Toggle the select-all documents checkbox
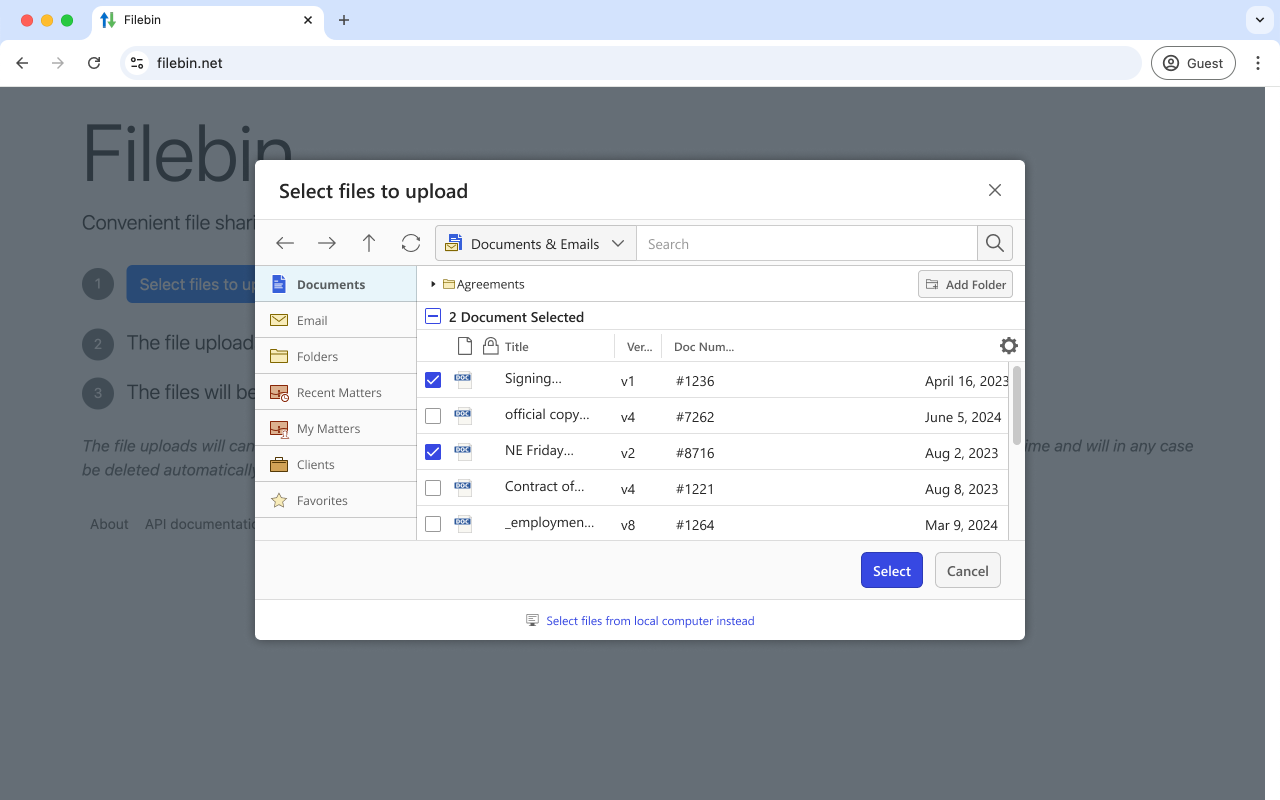Viewport: 1280px width, 800px height. [433, 316]
